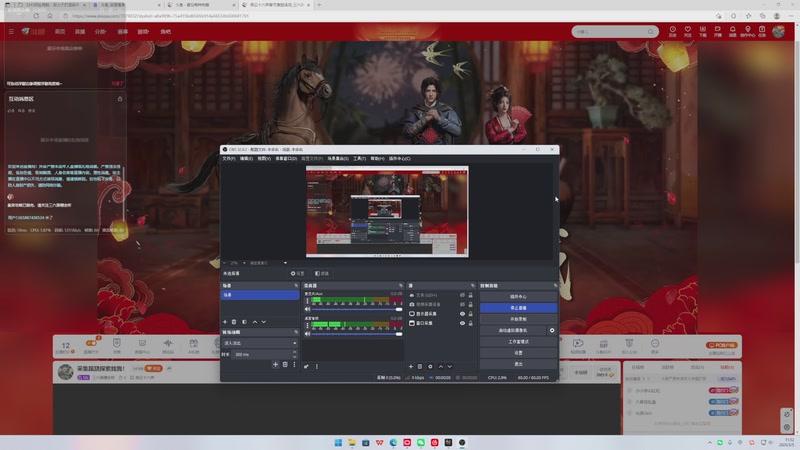The height and width of the screenshot is (450, 800).
Task: Lock the window capture source
Action: pos(470,323)
